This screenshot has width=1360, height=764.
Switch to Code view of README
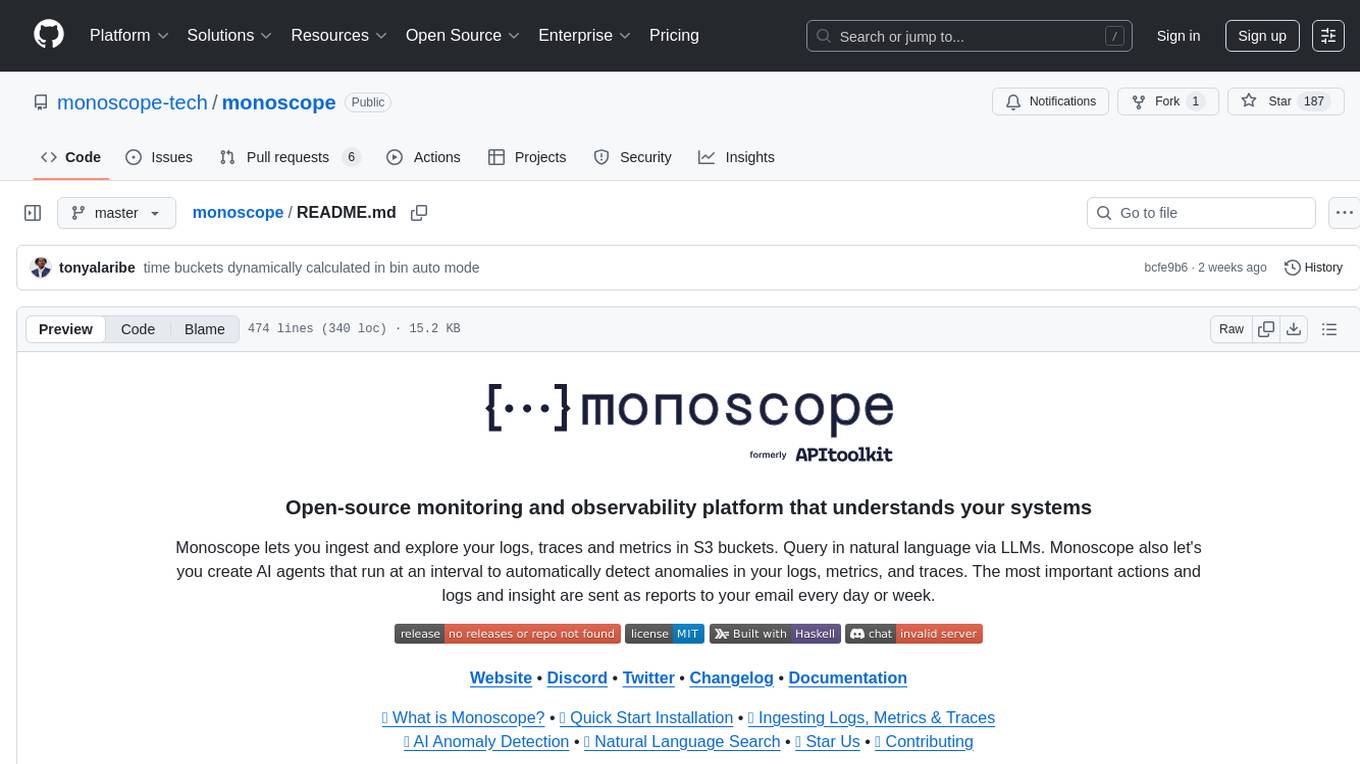(x=138, y=329)
